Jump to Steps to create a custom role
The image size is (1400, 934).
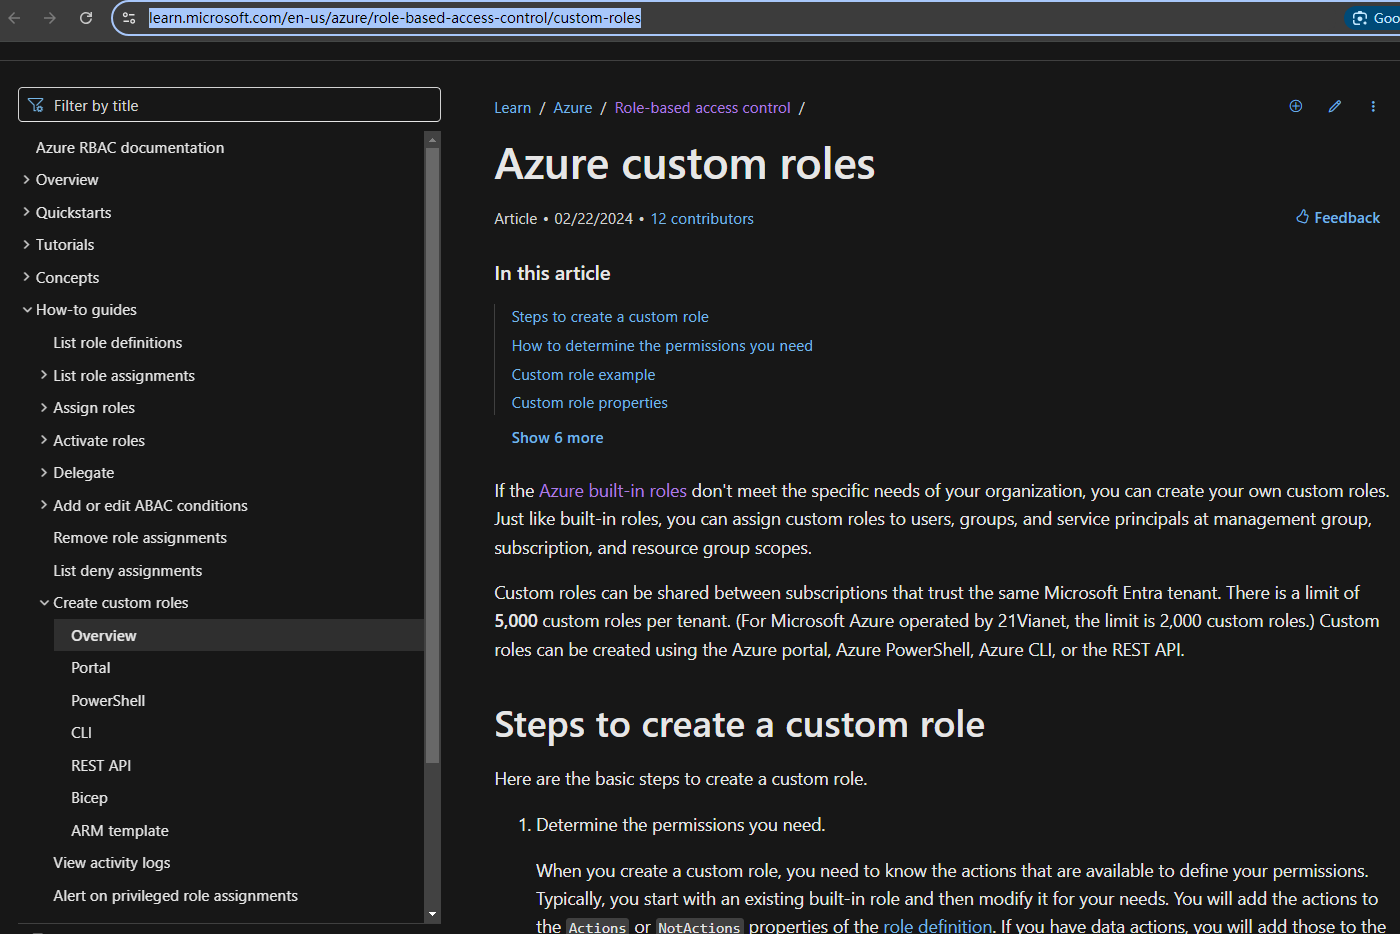610,316
